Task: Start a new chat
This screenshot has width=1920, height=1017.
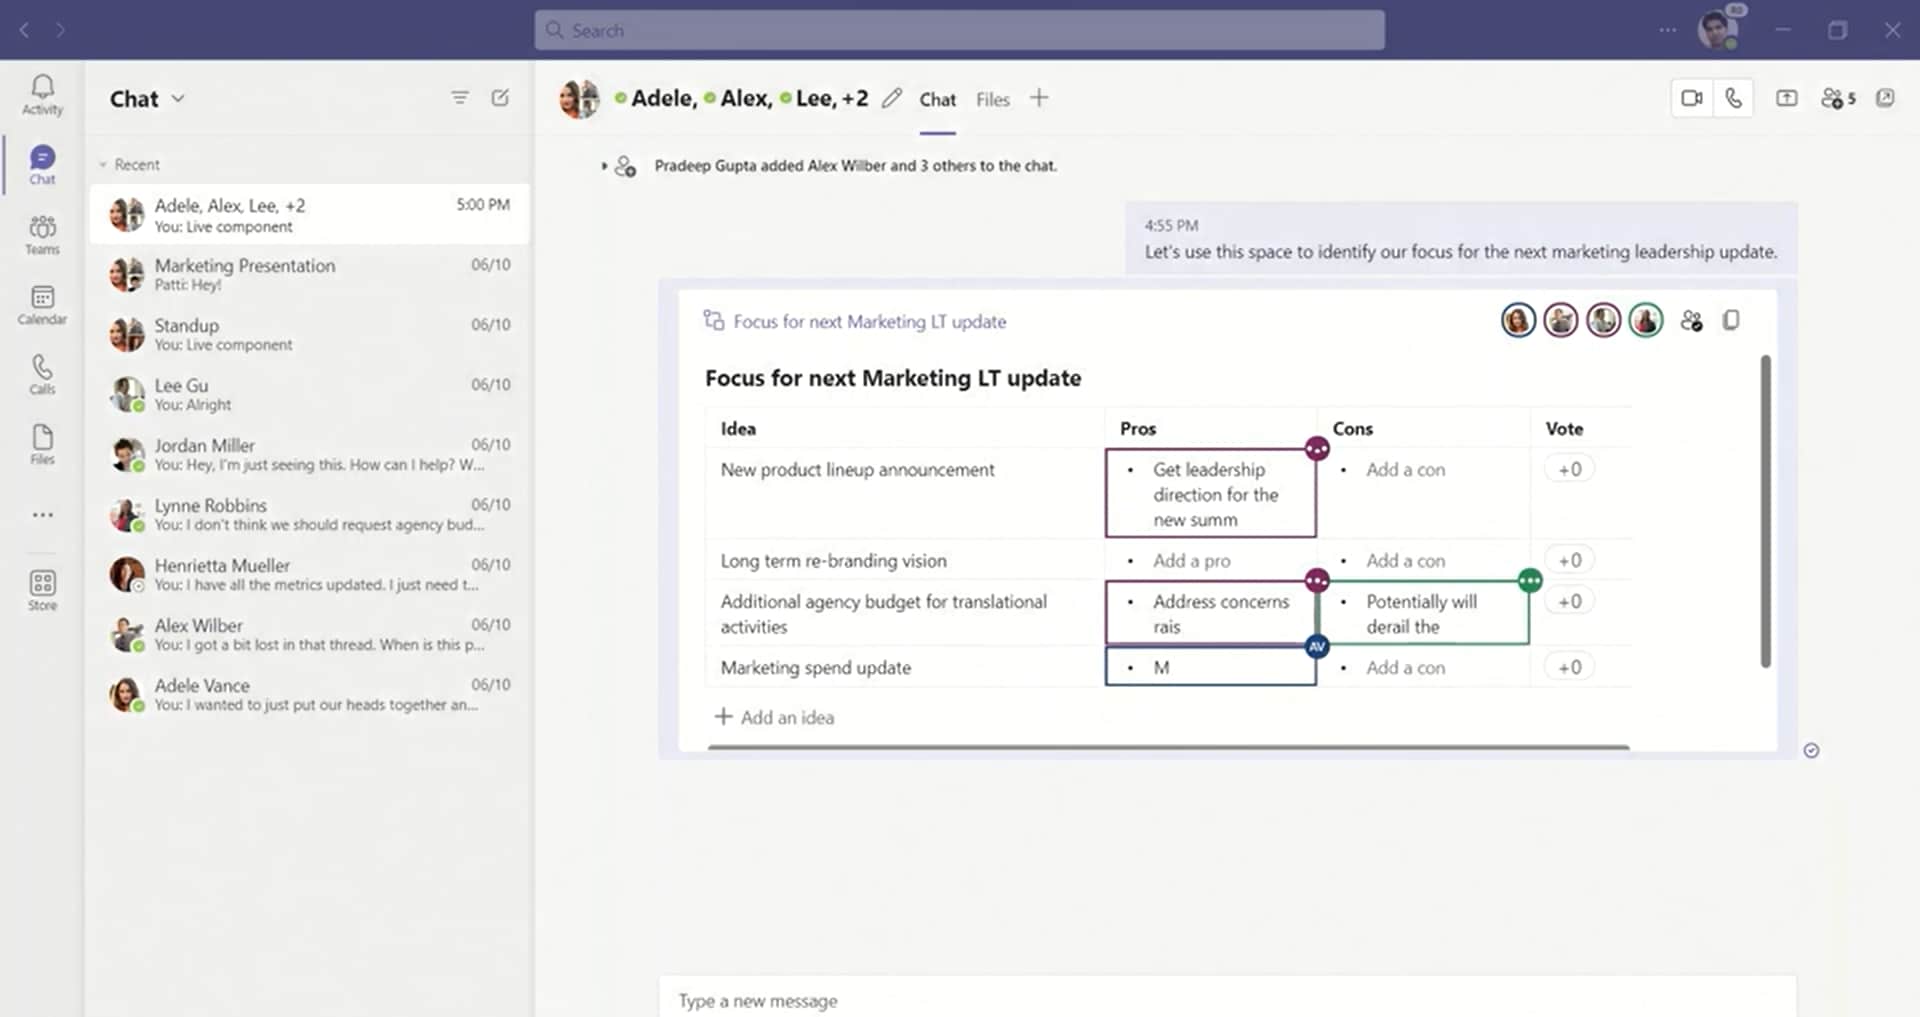Action: point(500,98)
